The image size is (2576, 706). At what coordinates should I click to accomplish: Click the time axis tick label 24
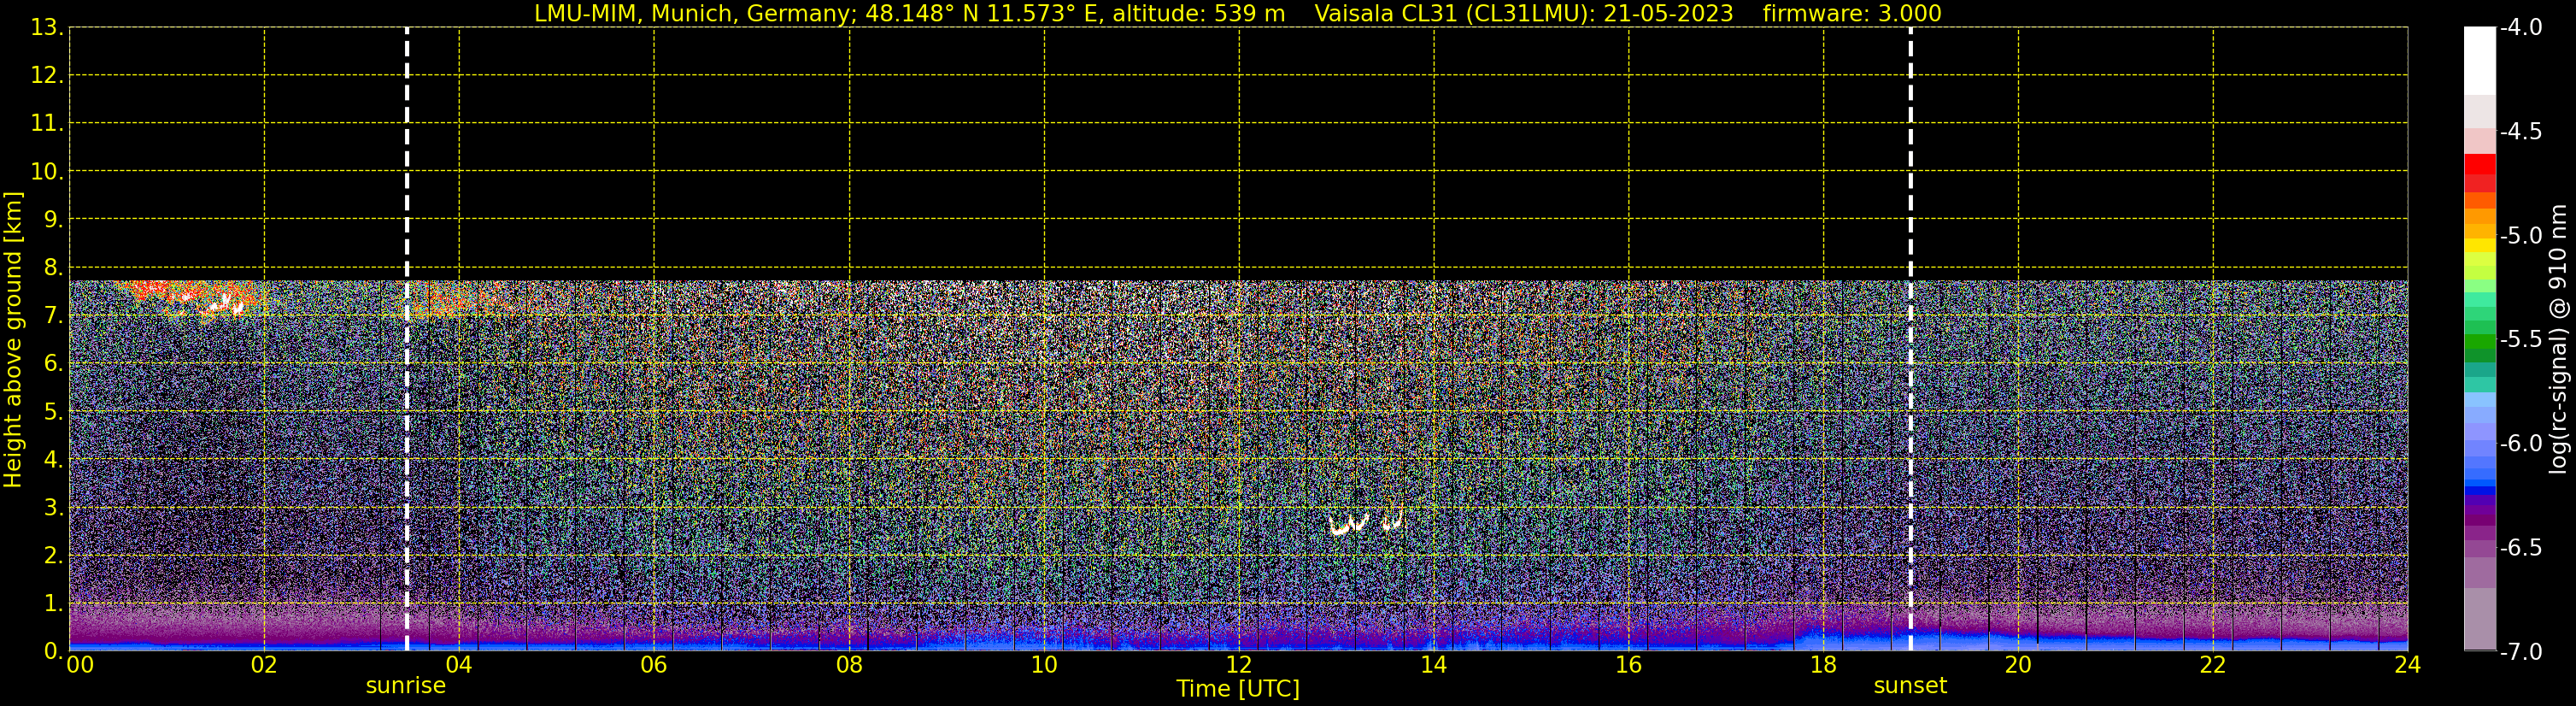tap(2408, 665)
